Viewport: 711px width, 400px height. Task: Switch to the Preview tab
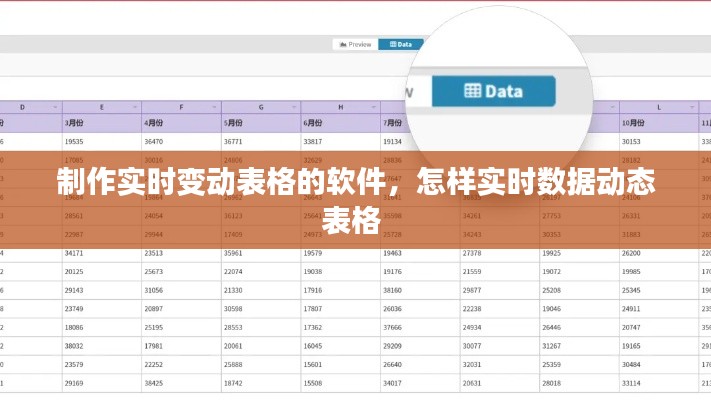point(356,44)
